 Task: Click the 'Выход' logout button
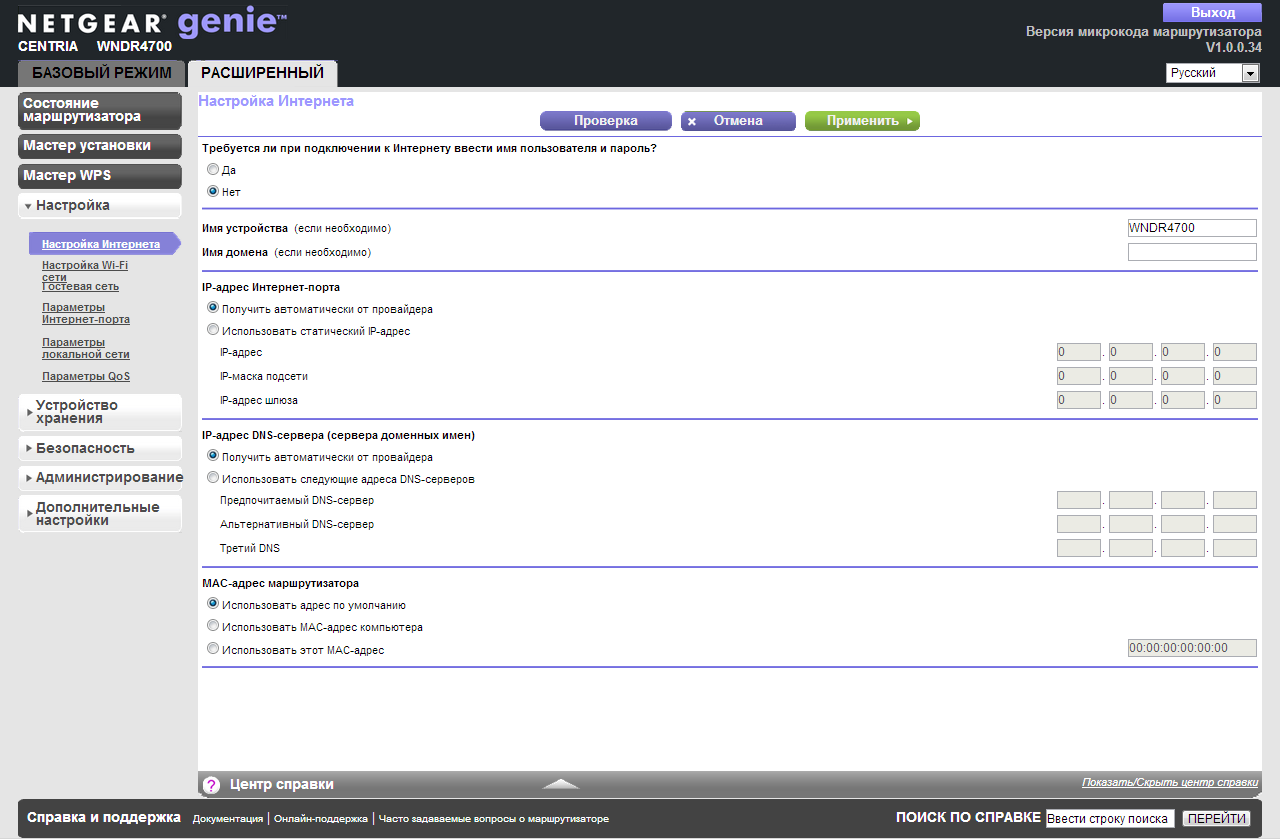click(1212, 13)
